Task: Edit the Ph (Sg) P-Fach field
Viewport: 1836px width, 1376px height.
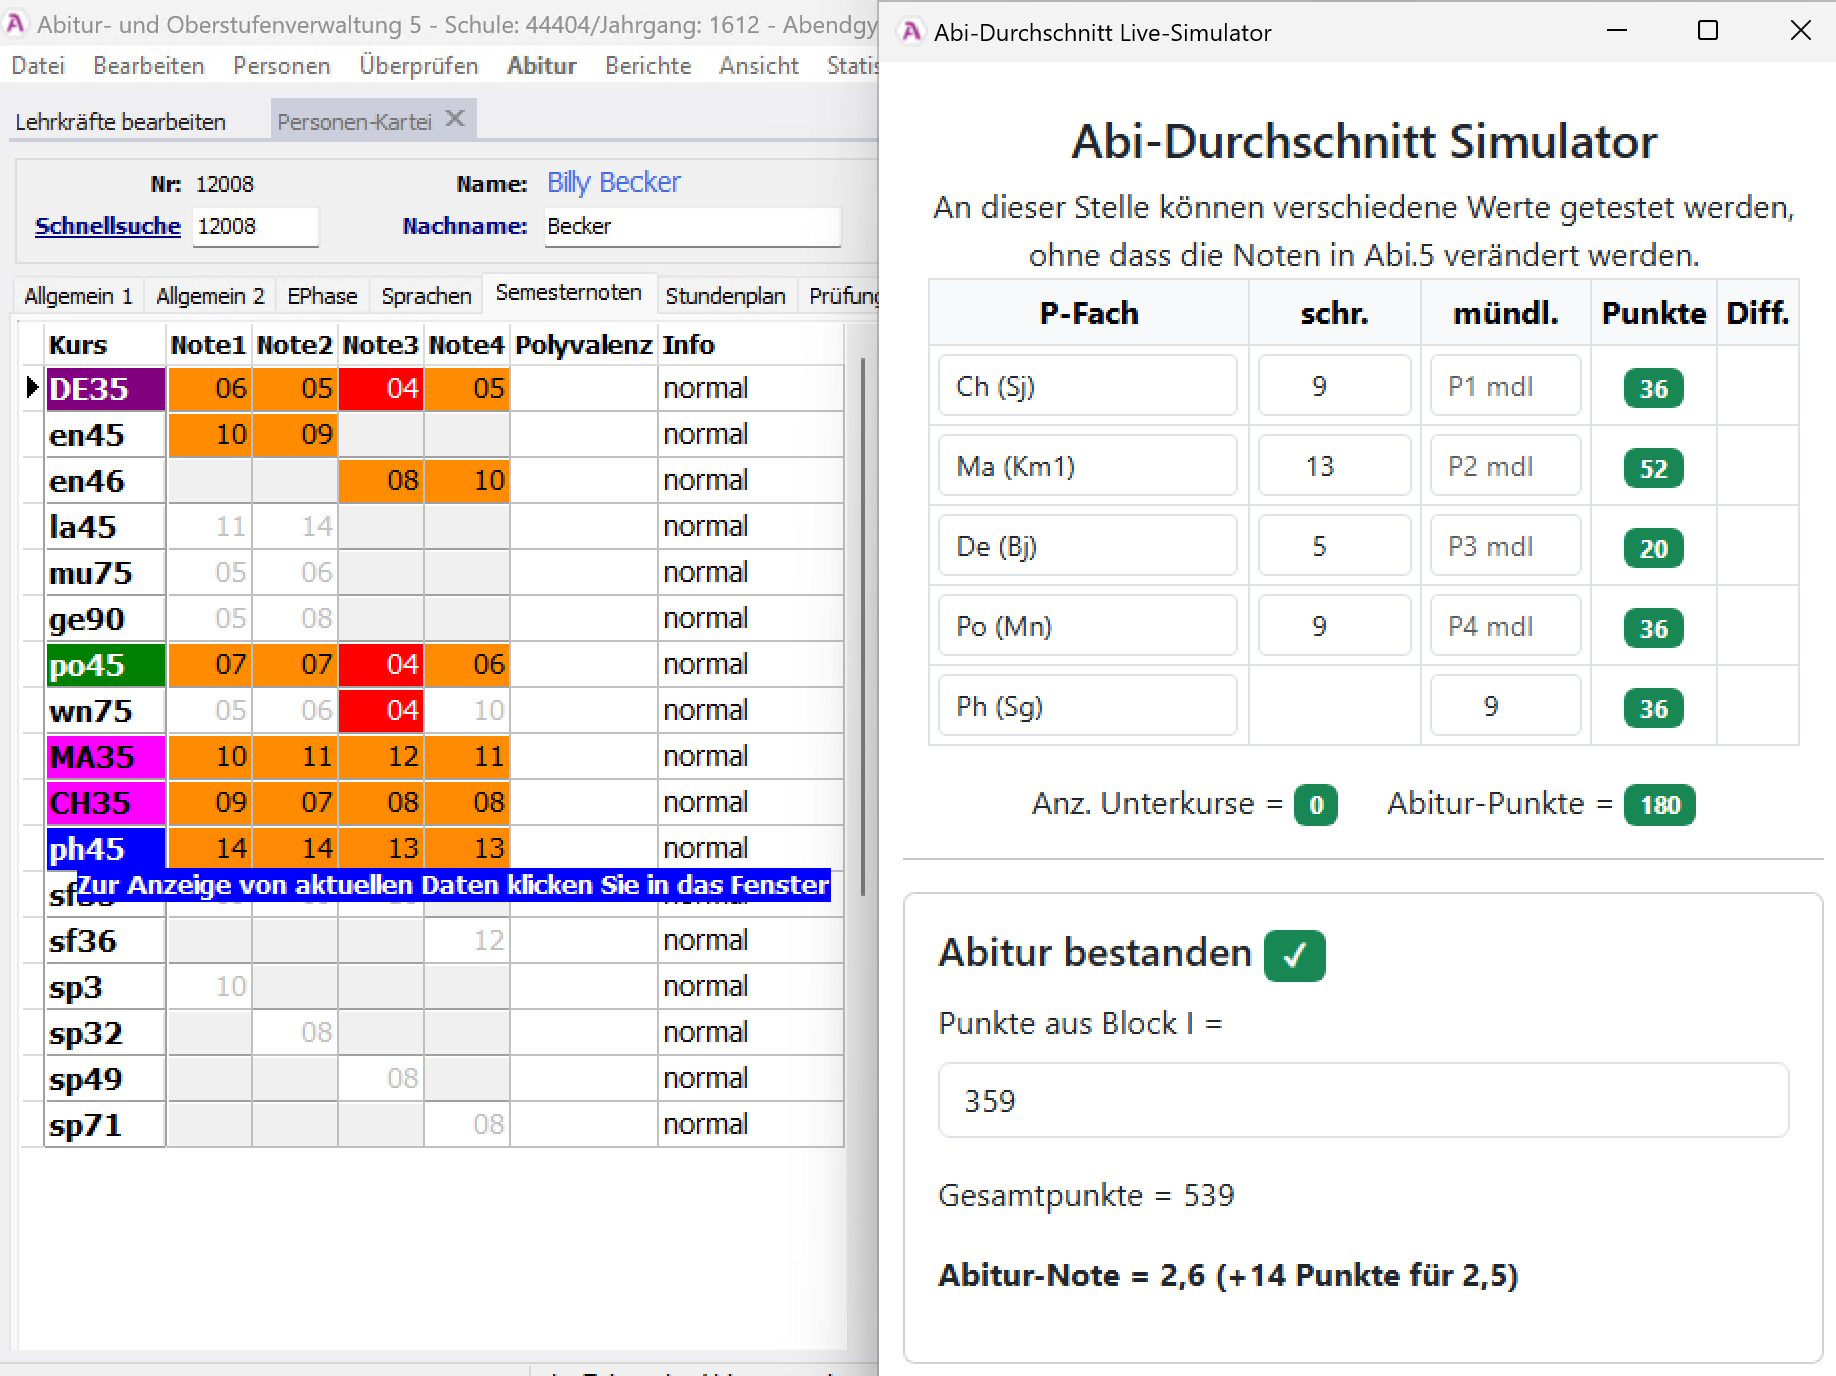Action: (1087, 706)
